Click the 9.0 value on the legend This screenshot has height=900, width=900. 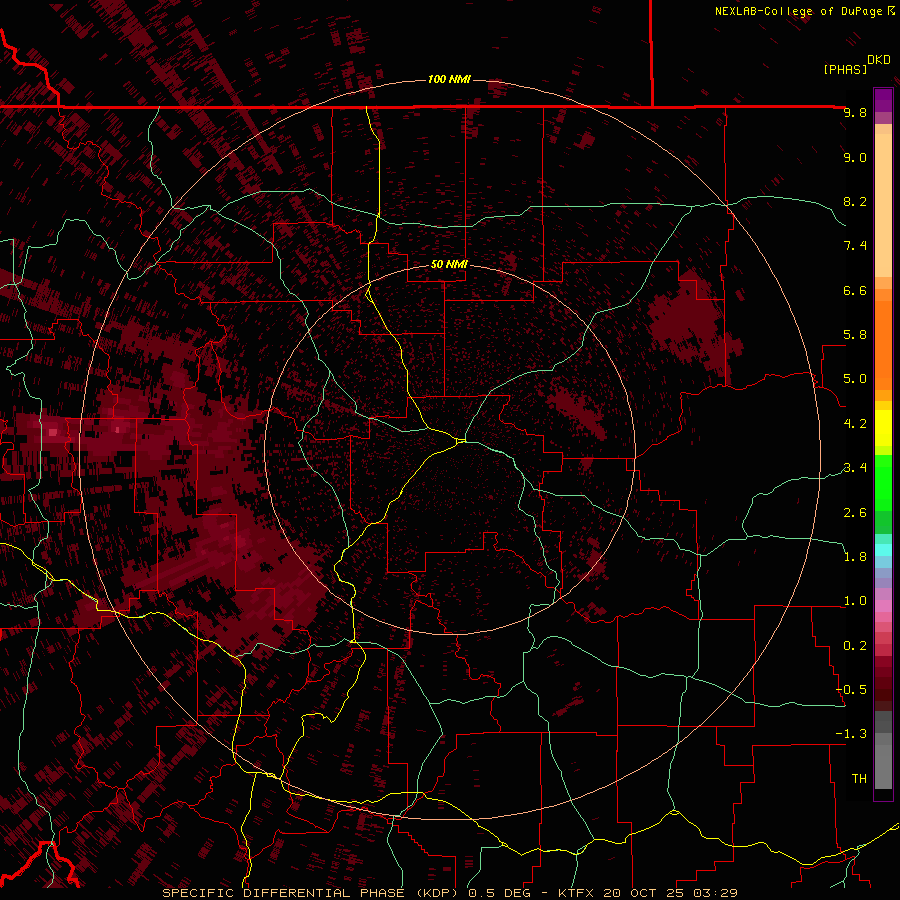[855, 157]
